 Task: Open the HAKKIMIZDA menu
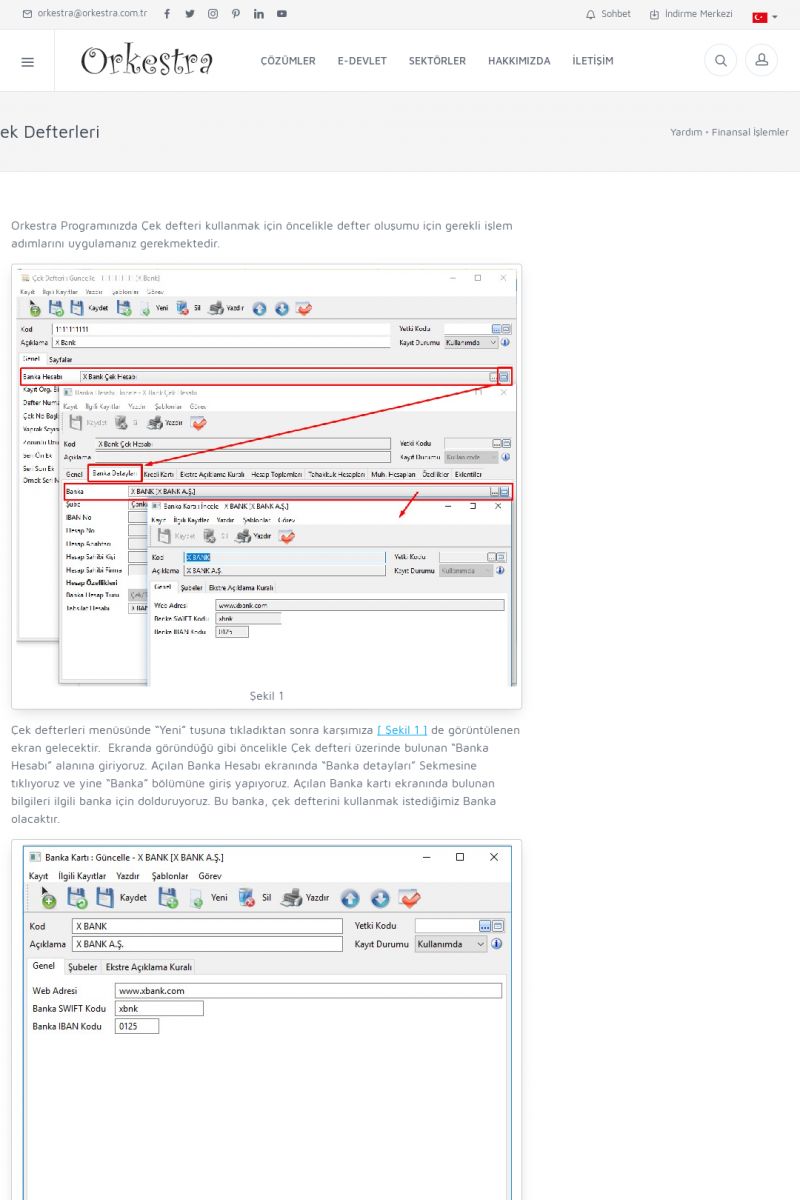[519, 61]
